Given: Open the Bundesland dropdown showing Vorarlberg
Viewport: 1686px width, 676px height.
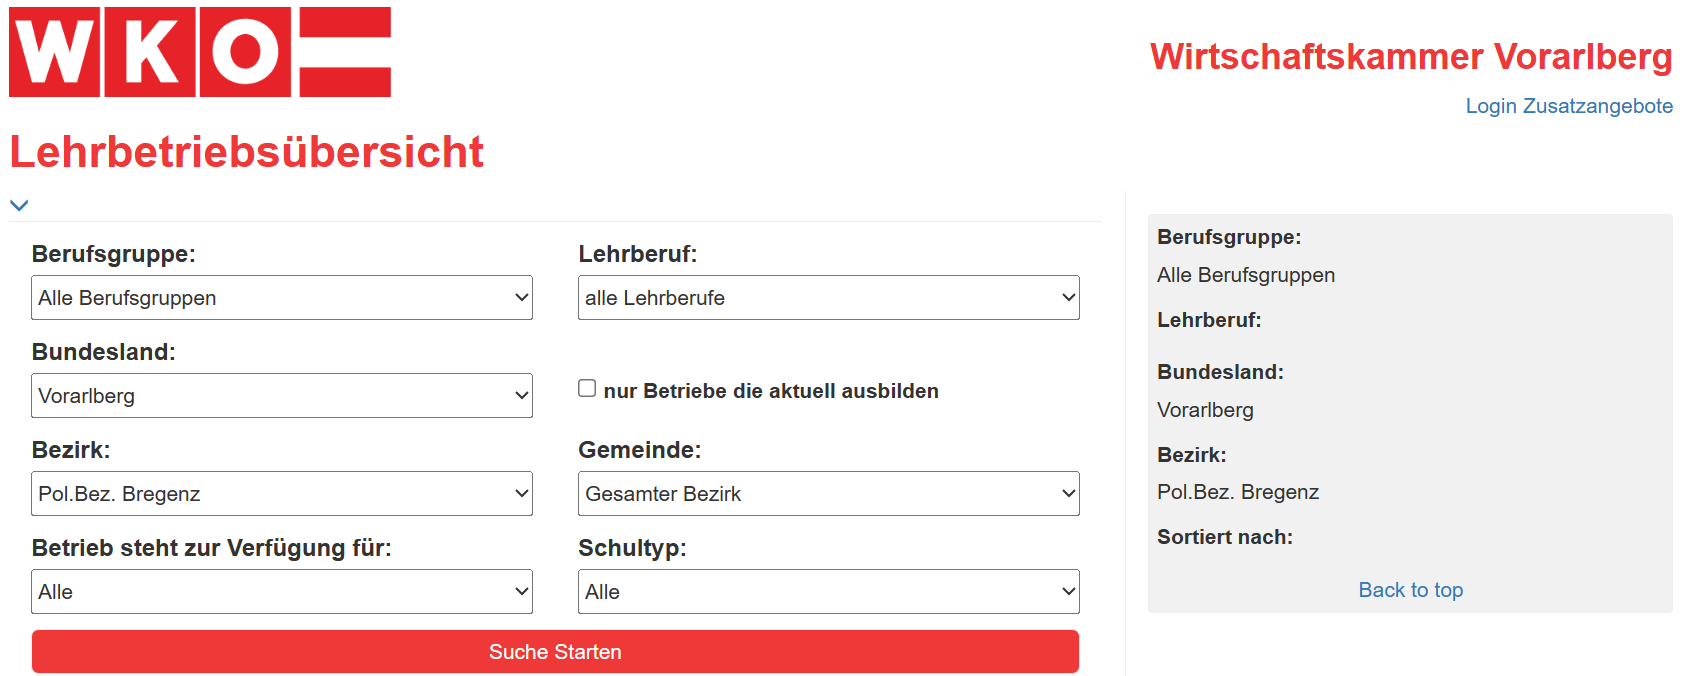Looking at the screenshot, I should point(282,396).
